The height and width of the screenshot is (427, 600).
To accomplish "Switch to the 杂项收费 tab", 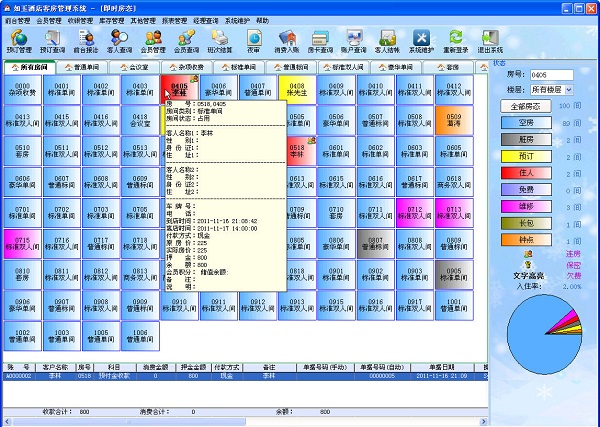I will click(187, 67).
